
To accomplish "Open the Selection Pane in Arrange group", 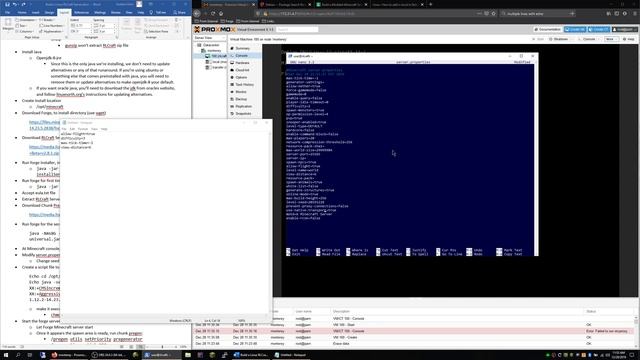I will click(x=156, y=31).
